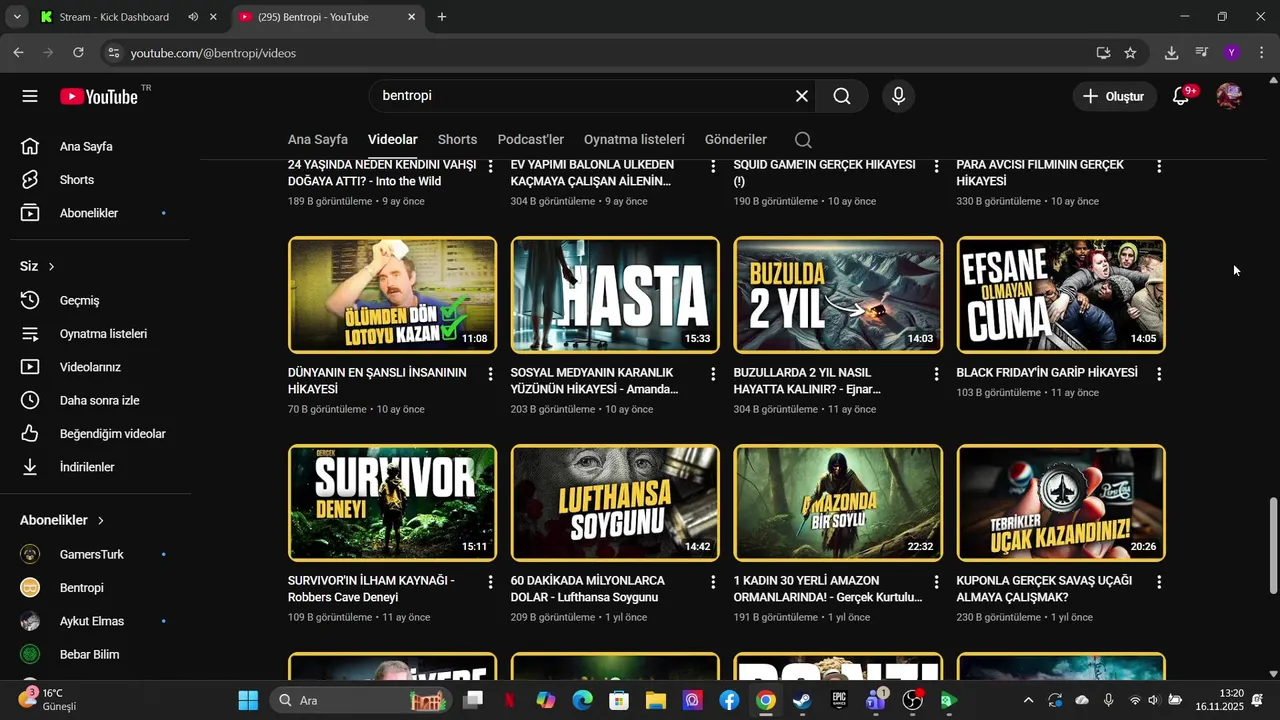Screen dimensions: 1280x720
Task: Go back with browser back arrow
Action: coord(18,53)
